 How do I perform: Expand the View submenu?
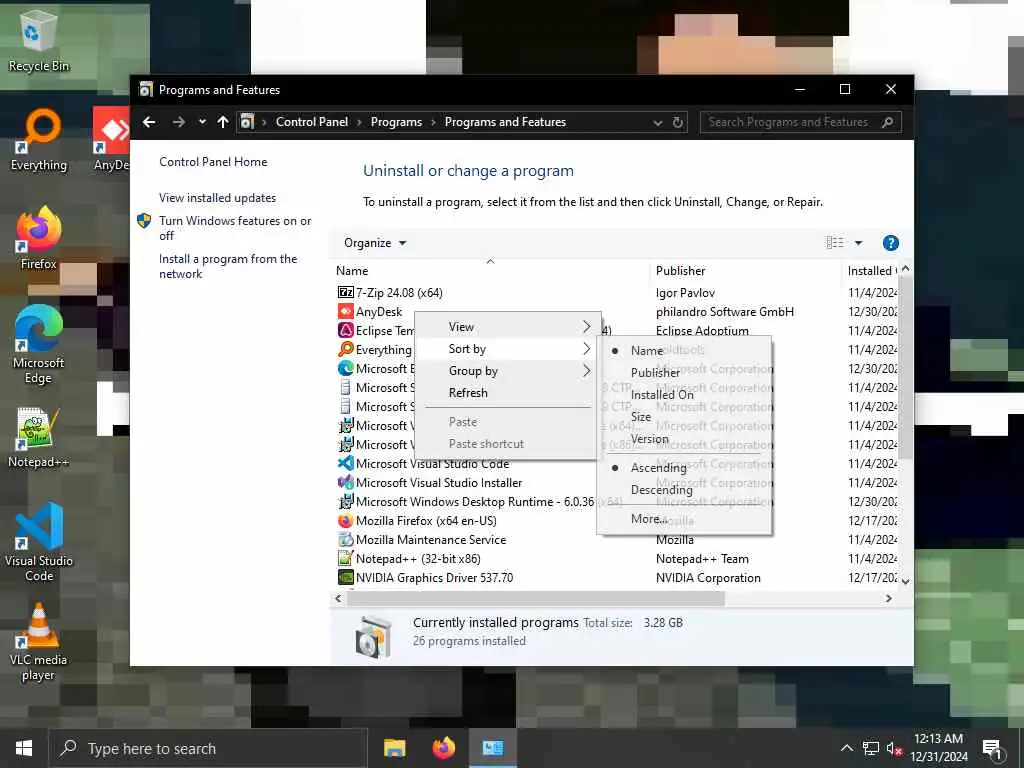click(x=506, y=327)
